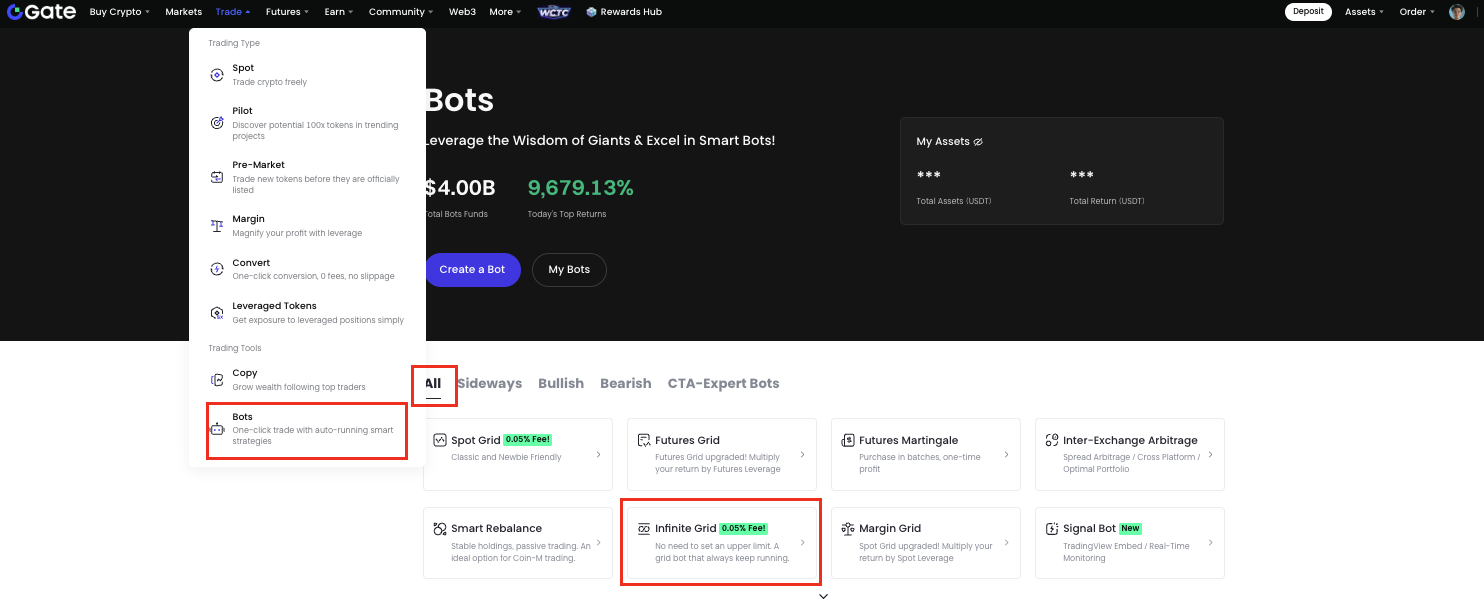Open the user profile avatar
The height and width of the screenshot is (603, 1484).
click(x=1457, y=12)
